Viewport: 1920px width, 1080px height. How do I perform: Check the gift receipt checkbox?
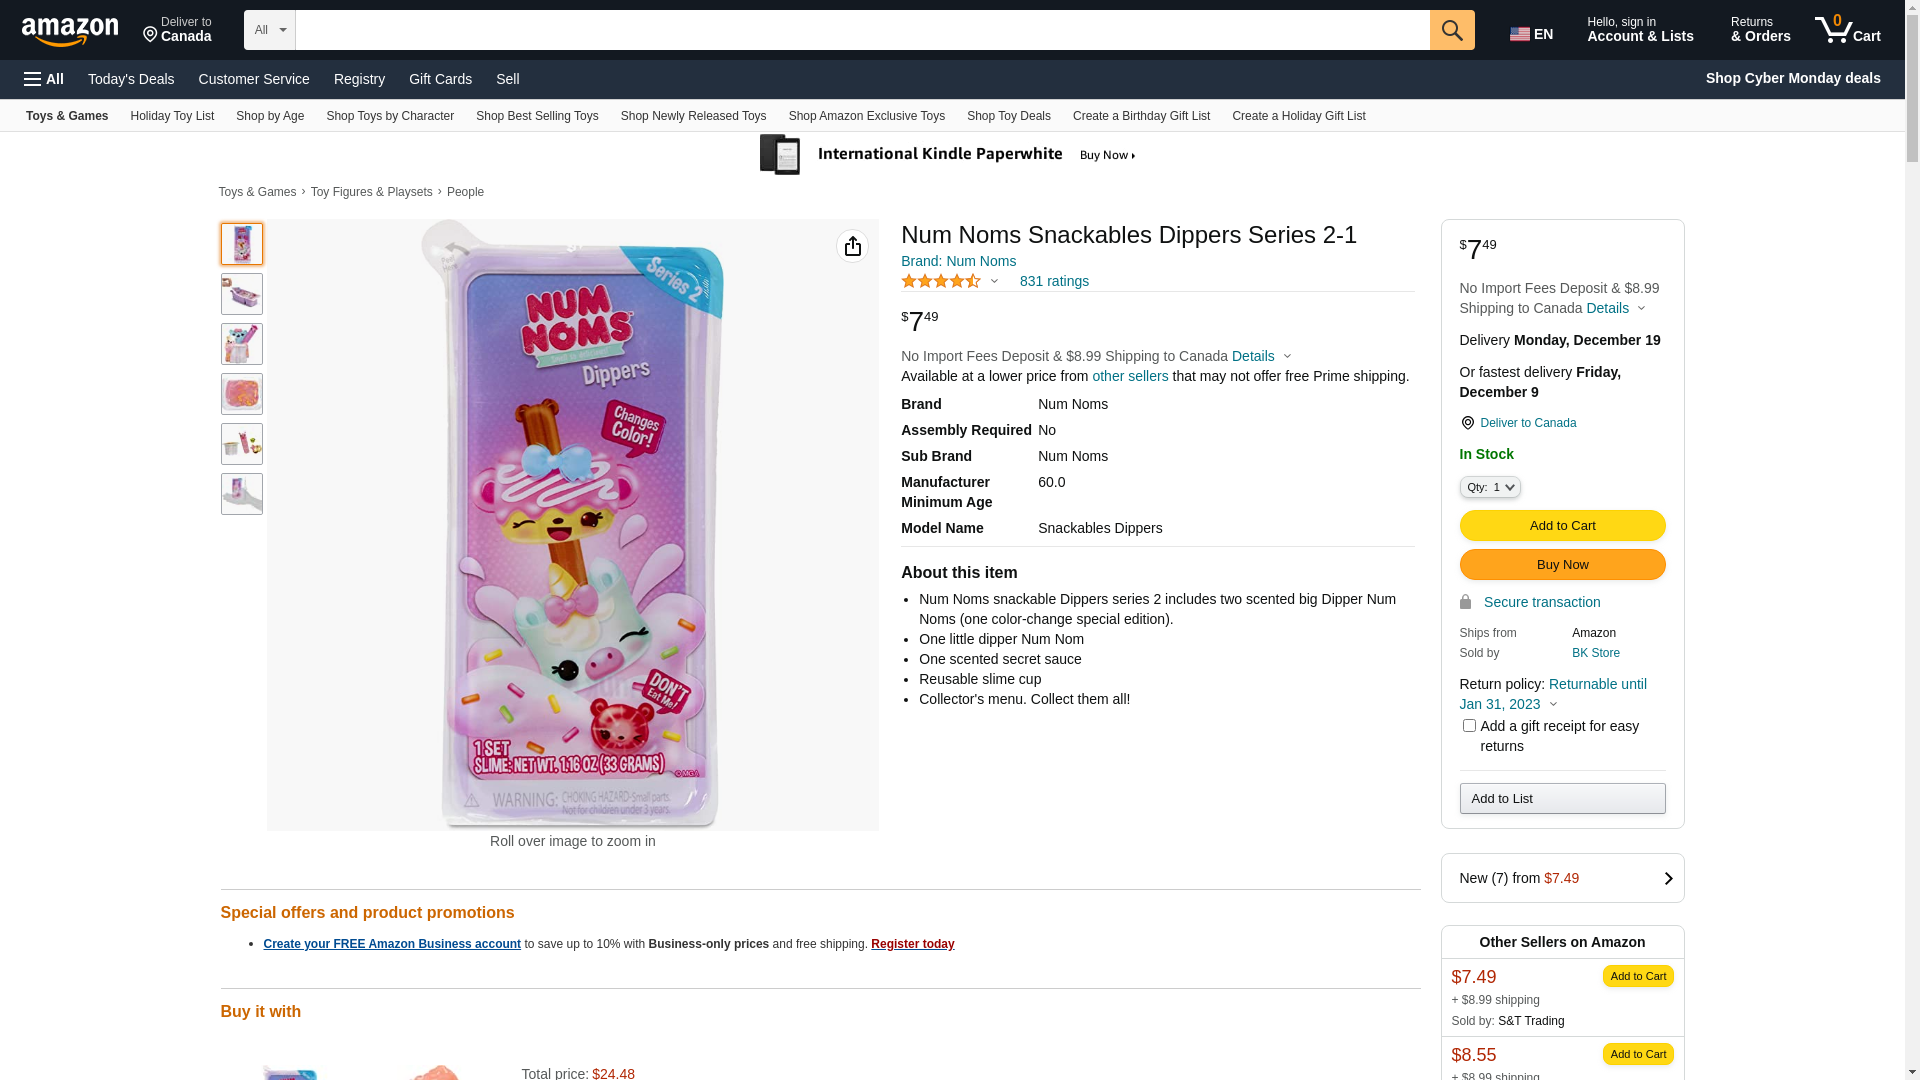click(x=1469, y=726)
